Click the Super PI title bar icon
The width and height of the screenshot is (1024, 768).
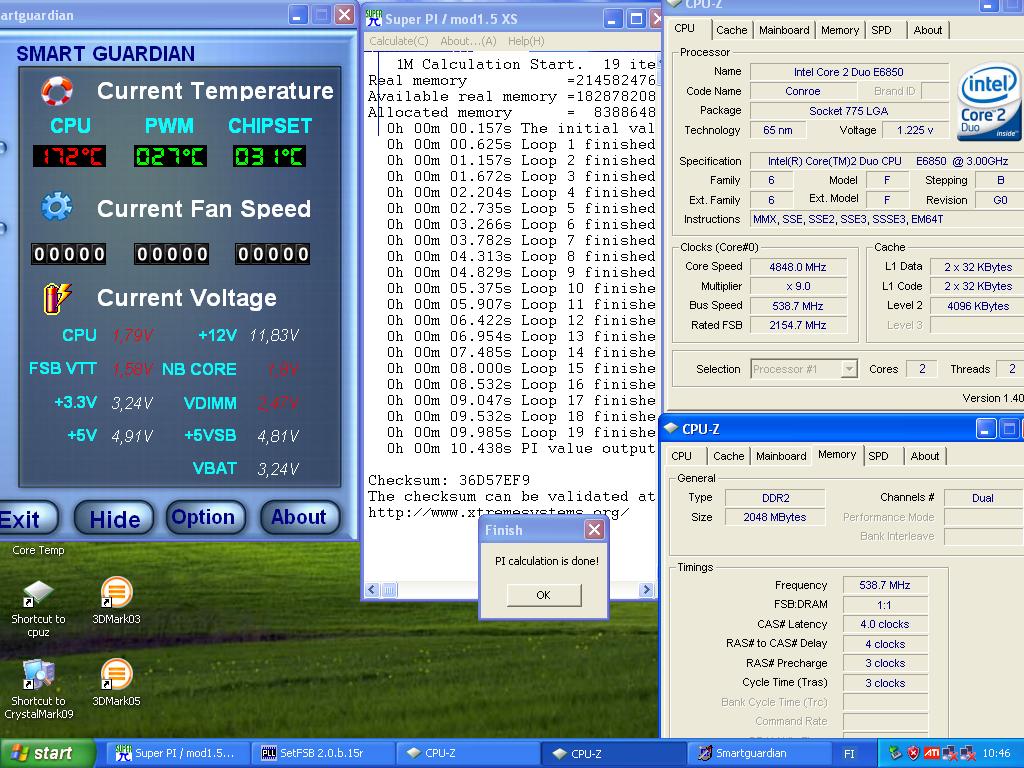(x=374, y=18)
